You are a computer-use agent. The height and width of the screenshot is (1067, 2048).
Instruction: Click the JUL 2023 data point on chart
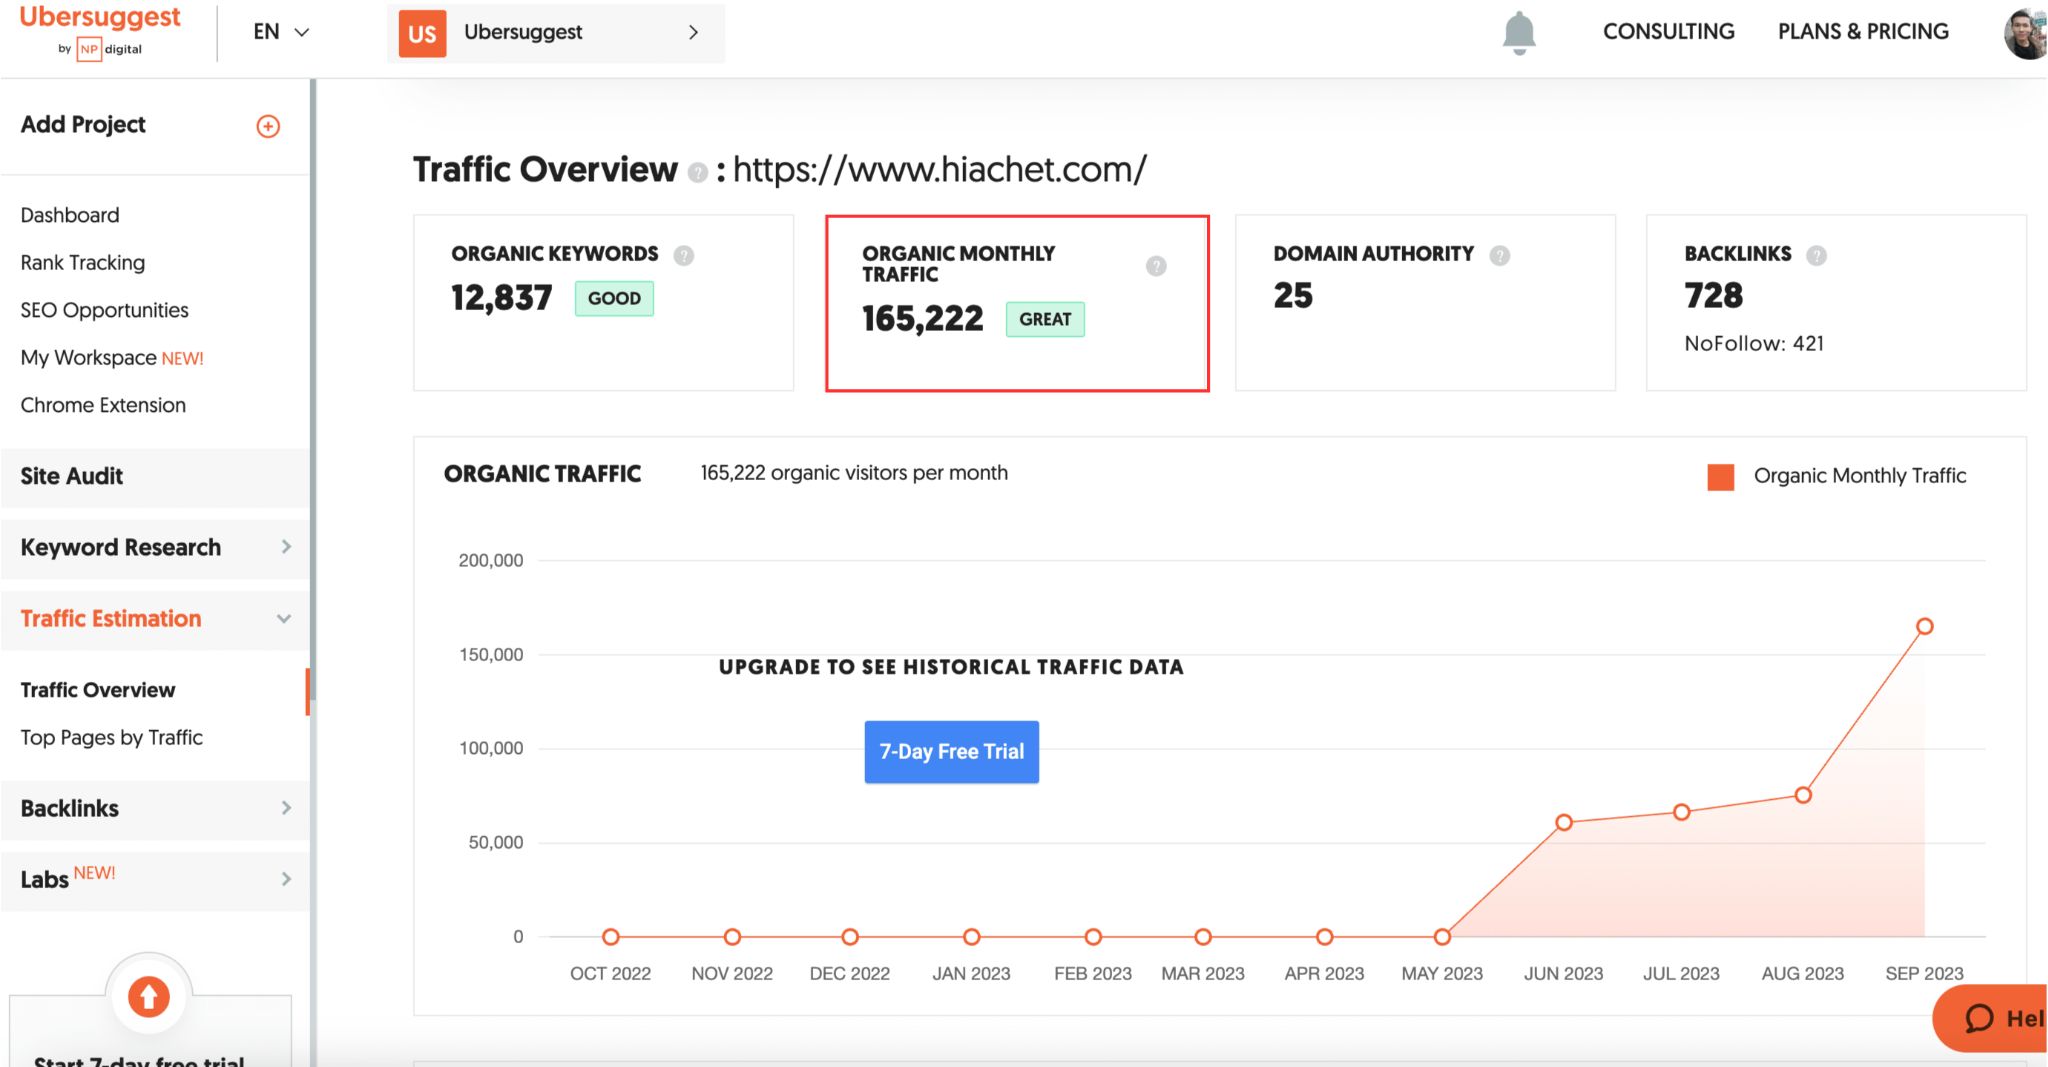tap(1682, 812)
